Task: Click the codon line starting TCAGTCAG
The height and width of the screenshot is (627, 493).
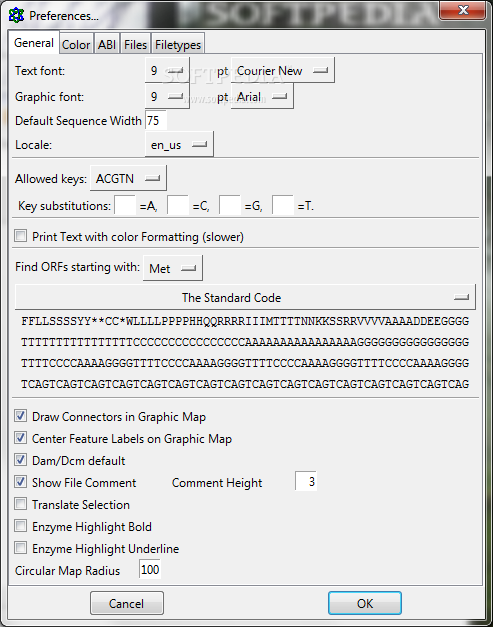Action: [x=245, y=384]
